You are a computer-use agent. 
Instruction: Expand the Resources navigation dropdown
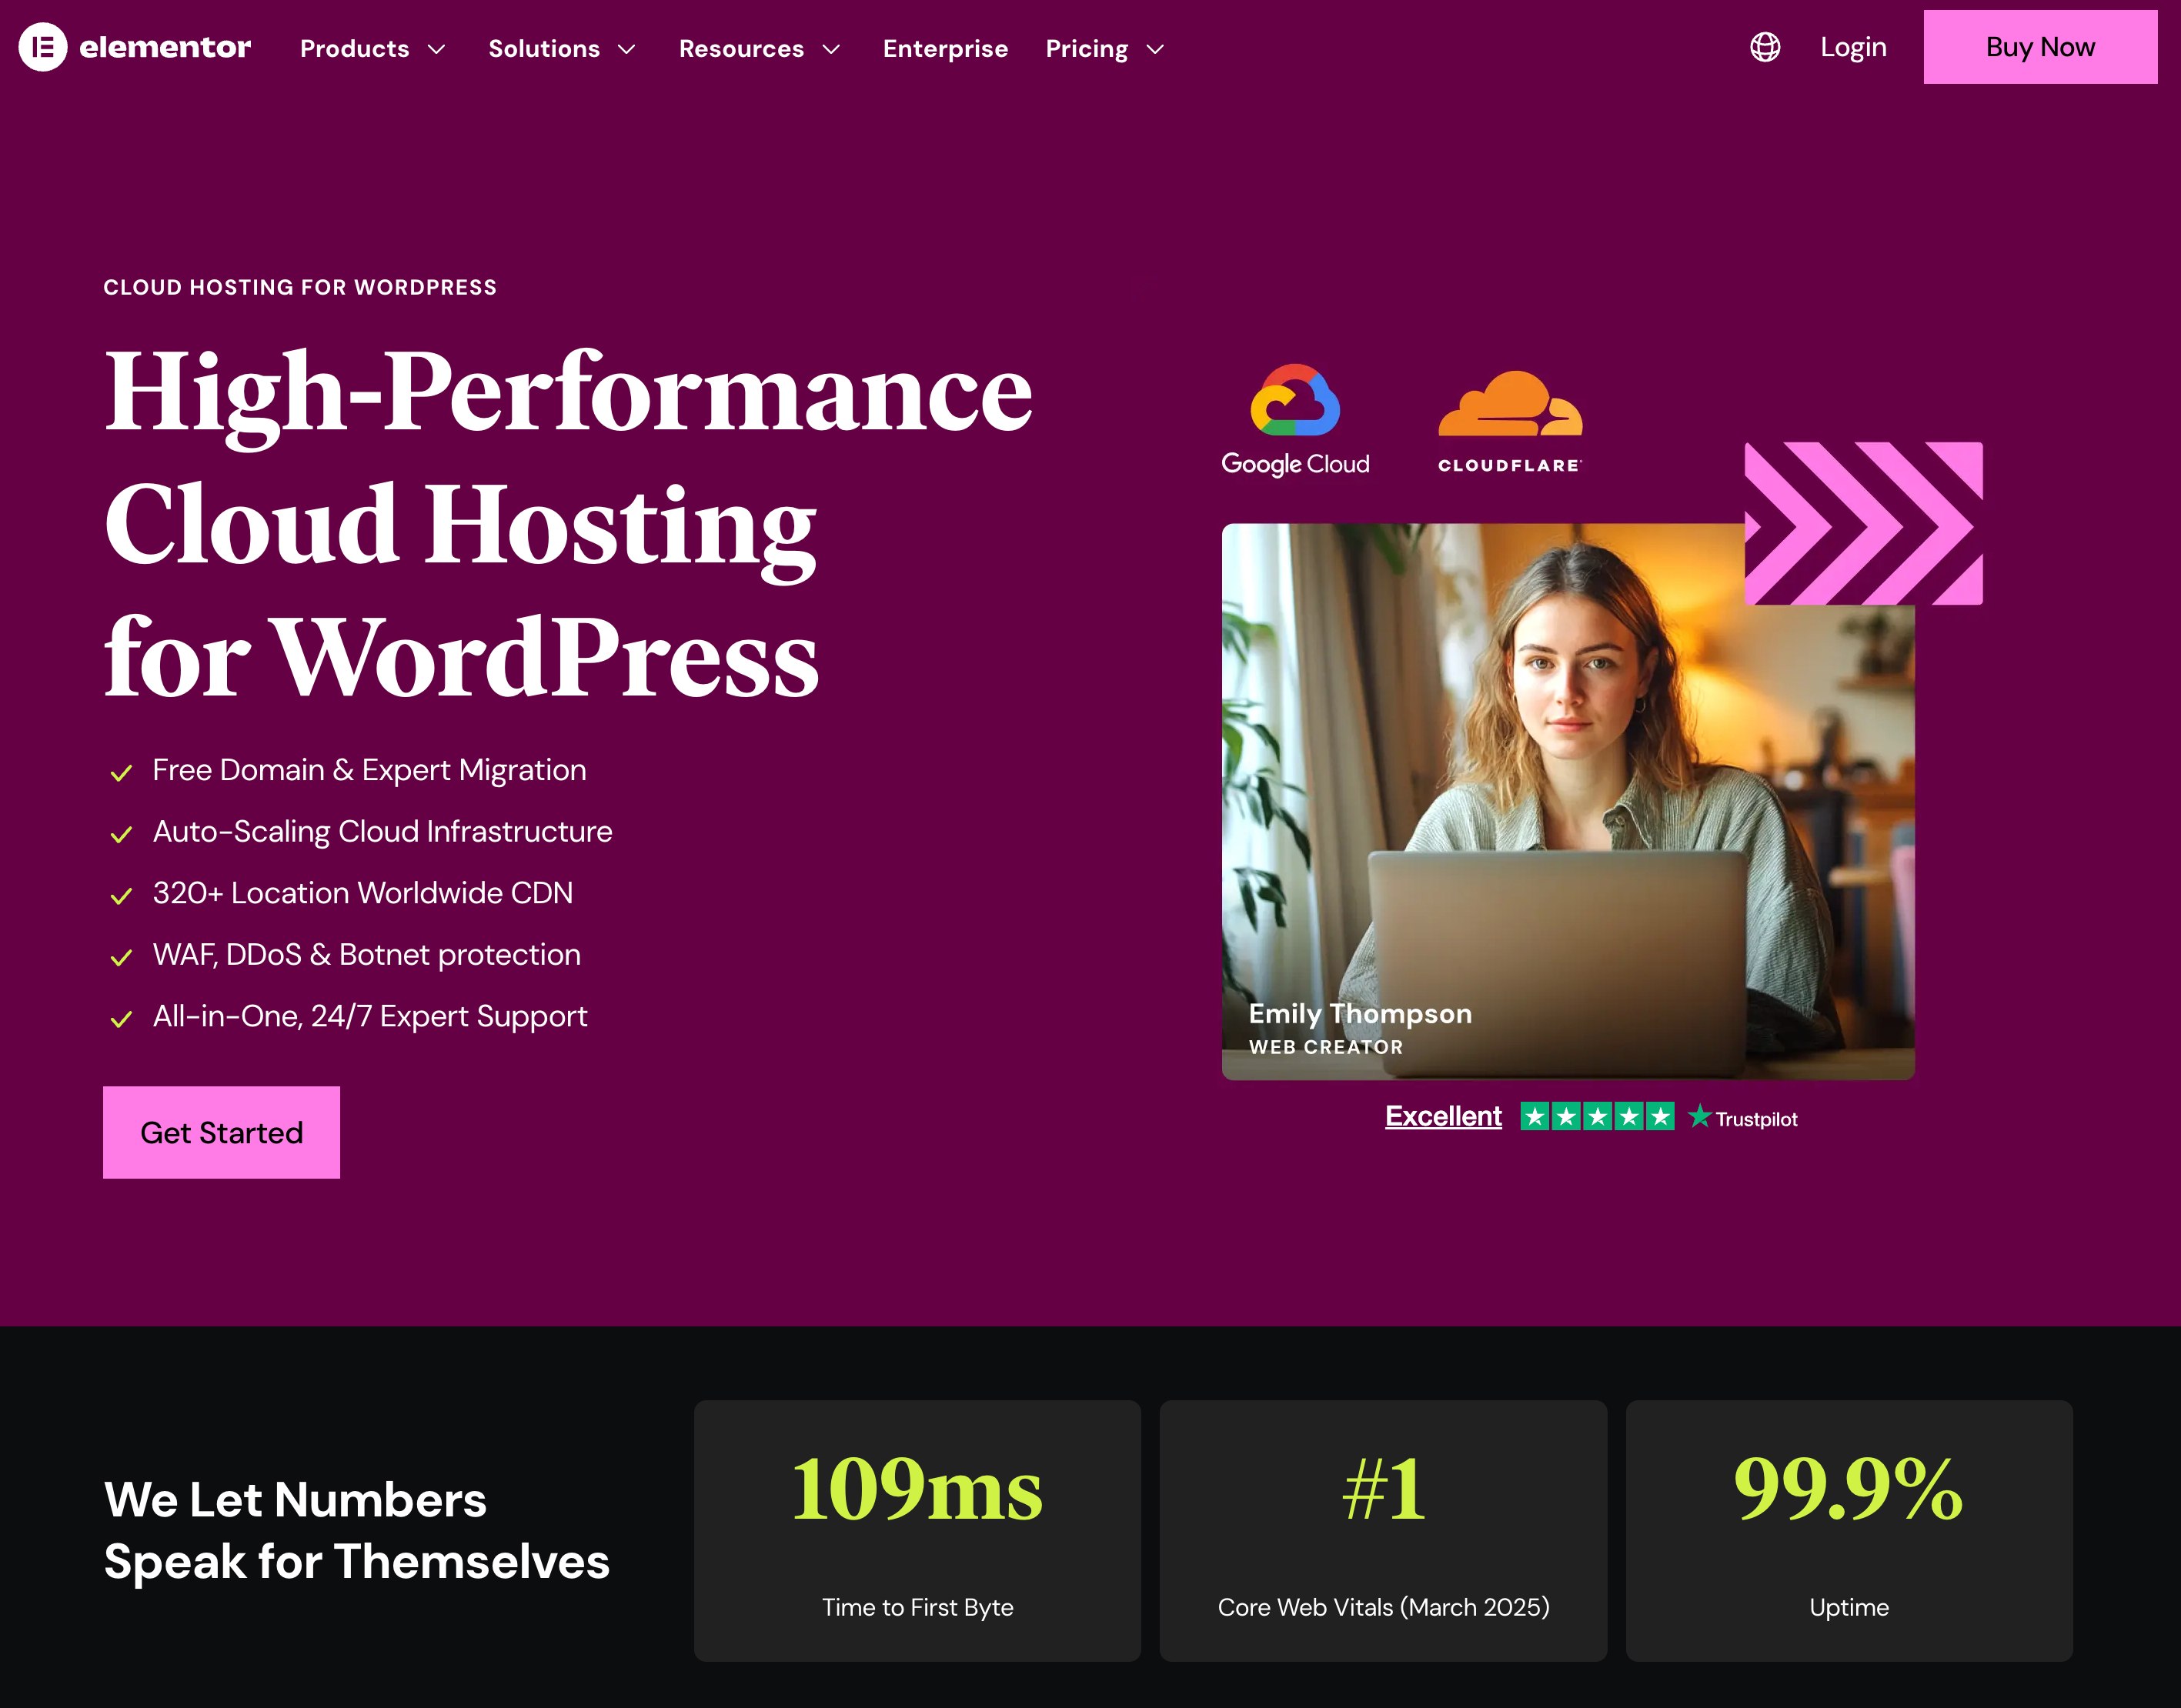759,48
